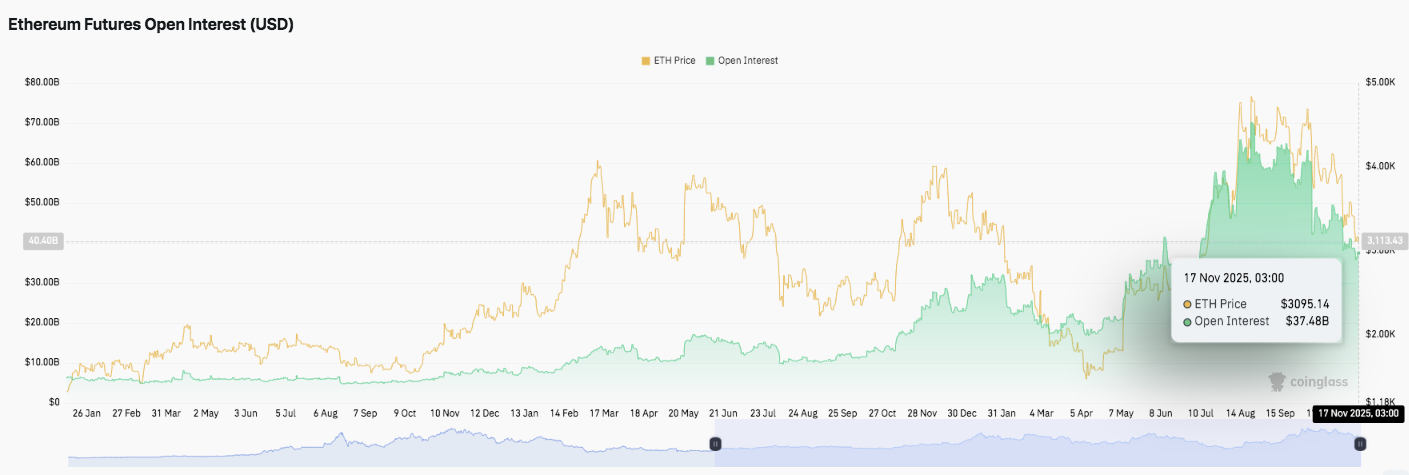Screen dimensions: 1409x475
Task: Click the unselected left part of range navigator
Action: pyautogui.click(x=390, y=445)
